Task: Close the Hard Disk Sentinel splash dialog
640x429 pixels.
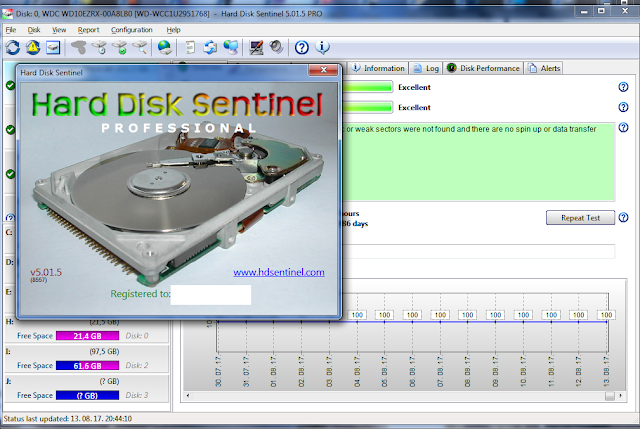Action: (x=323, y=70)
